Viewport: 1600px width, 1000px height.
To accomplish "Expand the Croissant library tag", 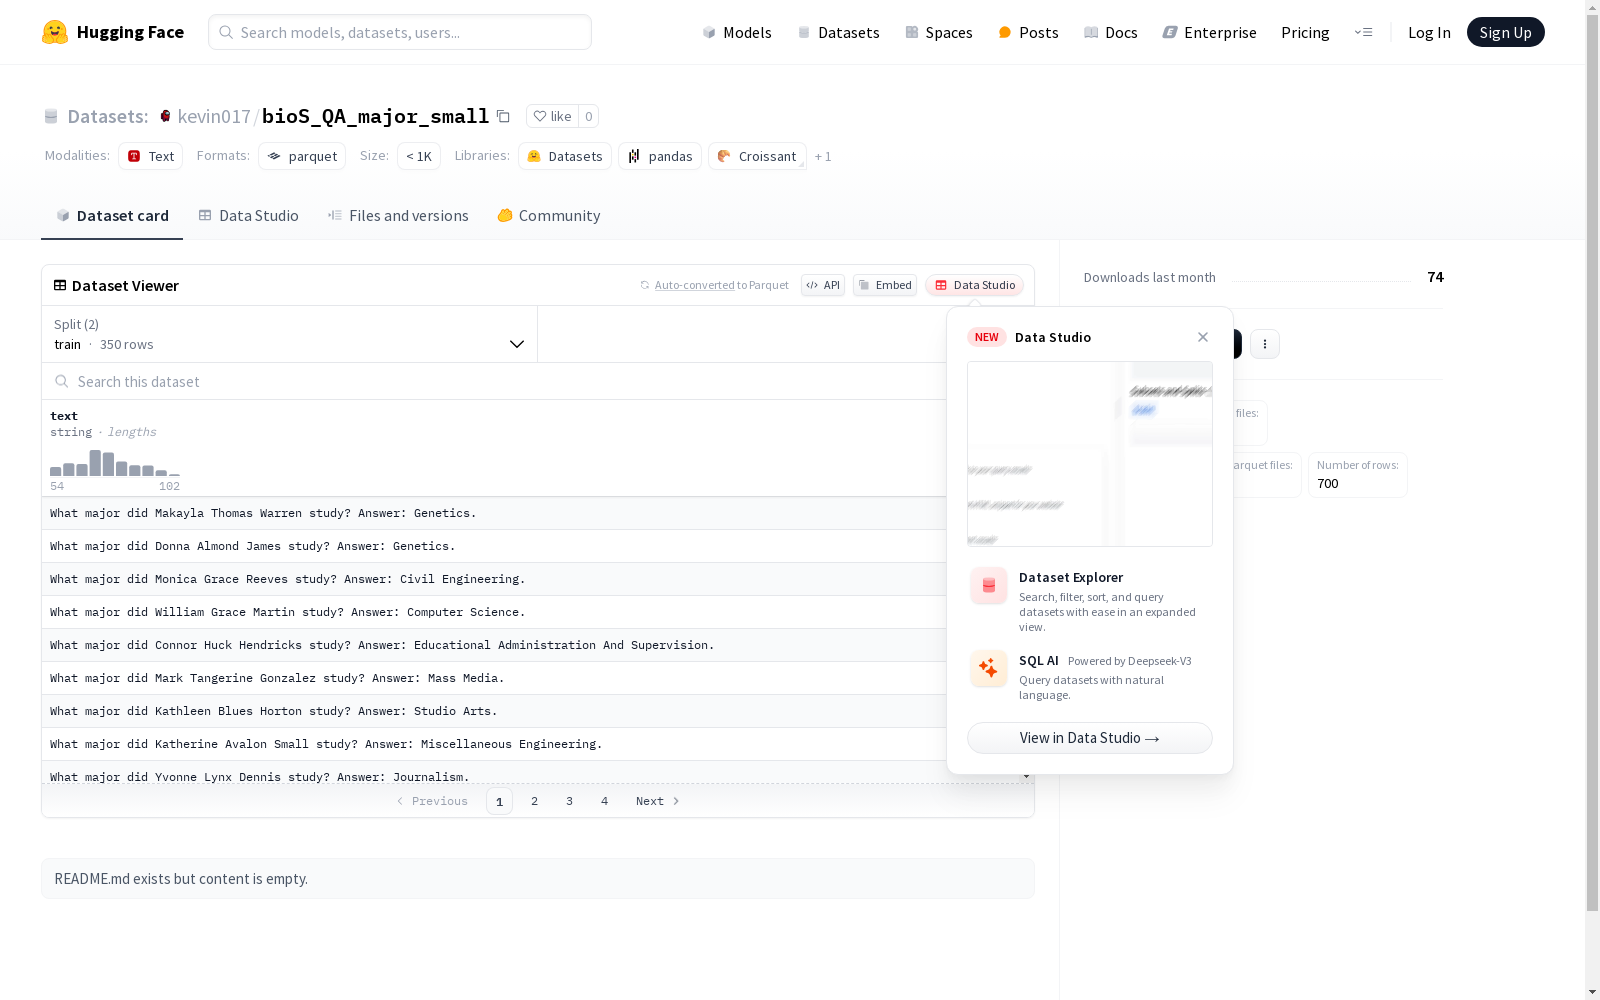I will [x=757, y=156].
